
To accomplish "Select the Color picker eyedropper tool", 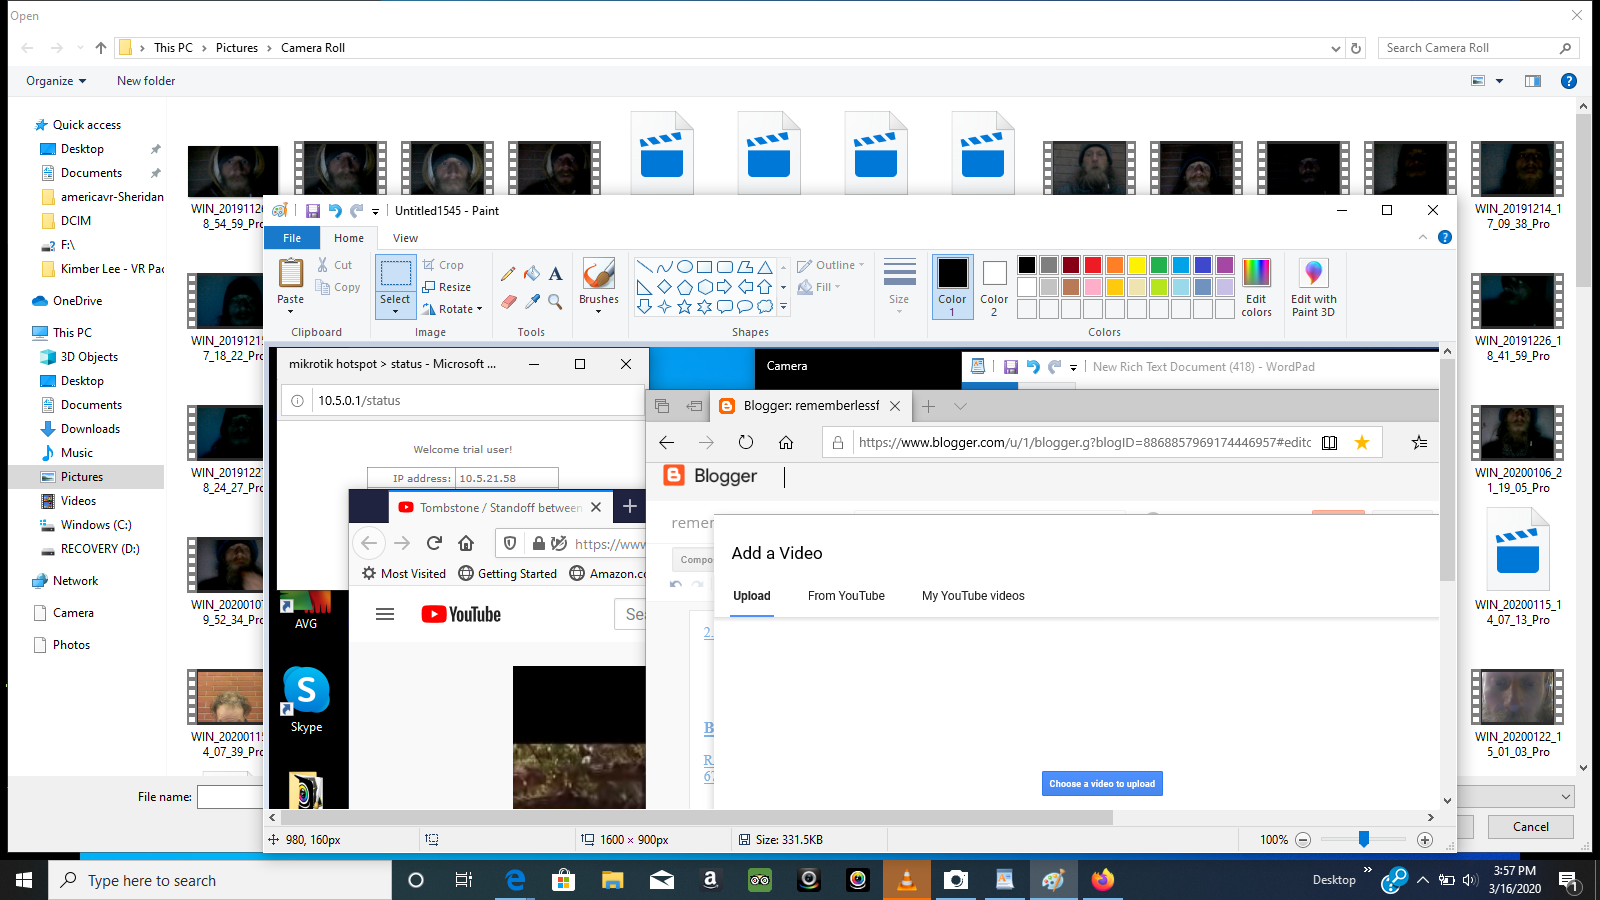I will [532, 301].
